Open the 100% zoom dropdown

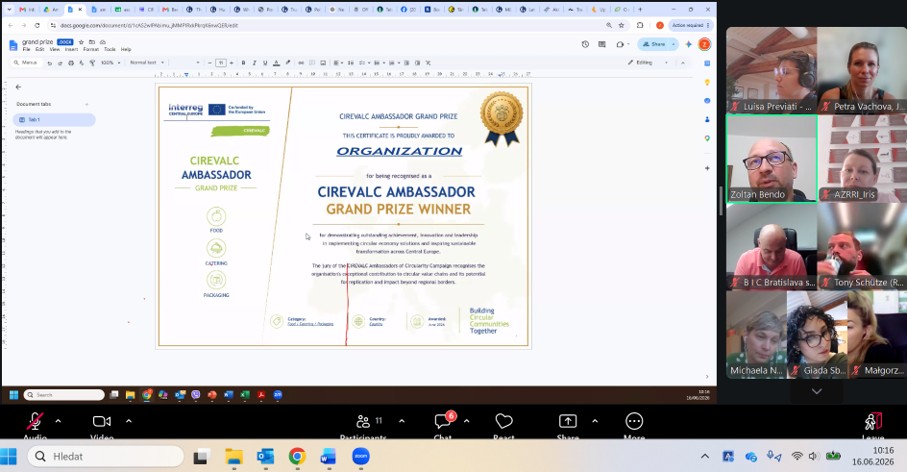[x=110, y=62]
